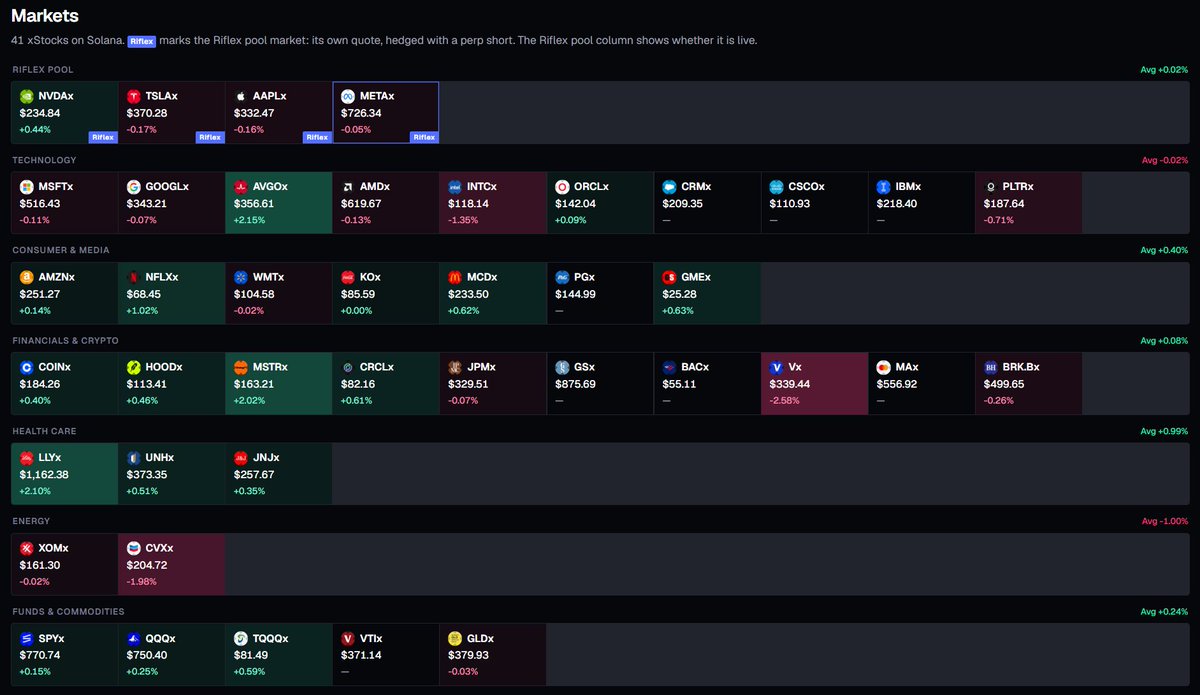Click the JNJx change +0.35%
The image size is (1200, 695).
click(x=248, y=491)
